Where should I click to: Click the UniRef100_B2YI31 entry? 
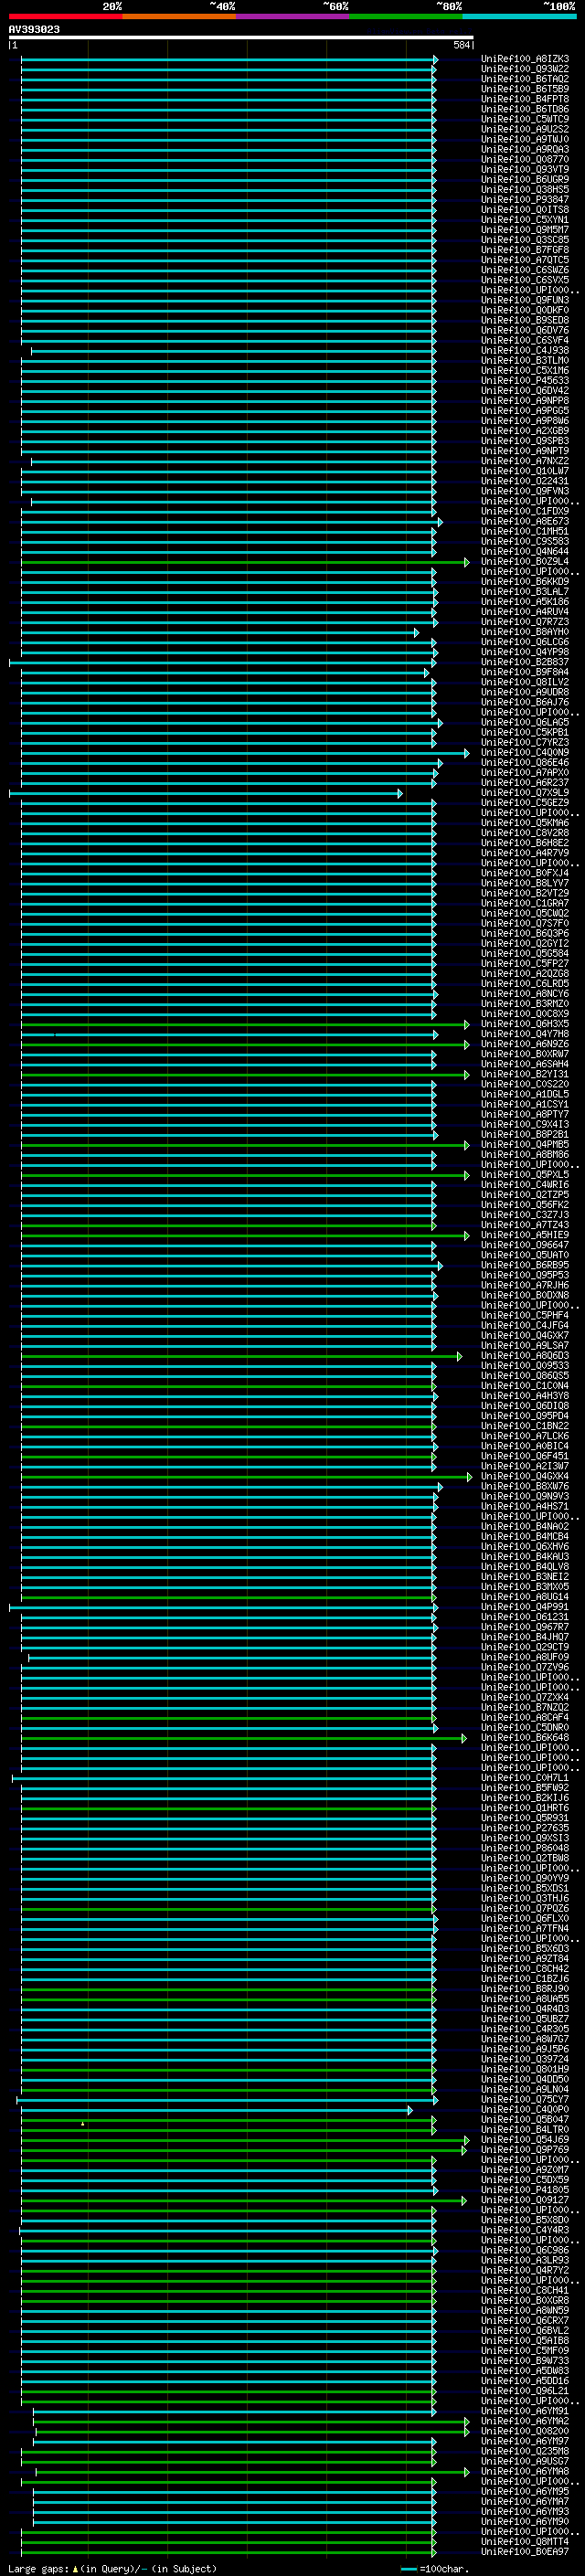tap(525, 1074)
